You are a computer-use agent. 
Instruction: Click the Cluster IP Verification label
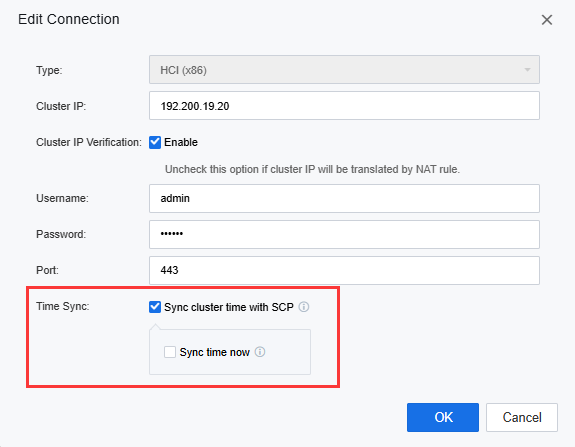(89, 142)
